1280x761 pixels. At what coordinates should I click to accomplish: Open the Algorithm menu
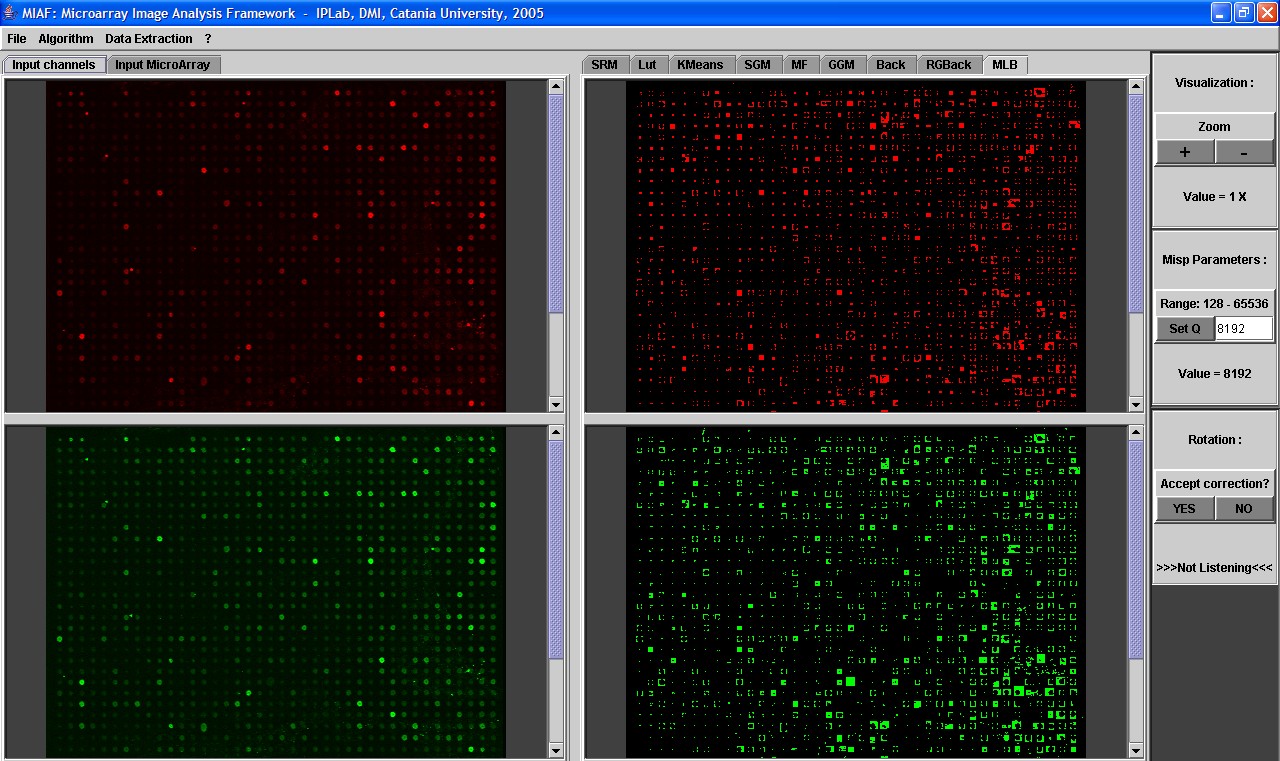tap(66, 38)
